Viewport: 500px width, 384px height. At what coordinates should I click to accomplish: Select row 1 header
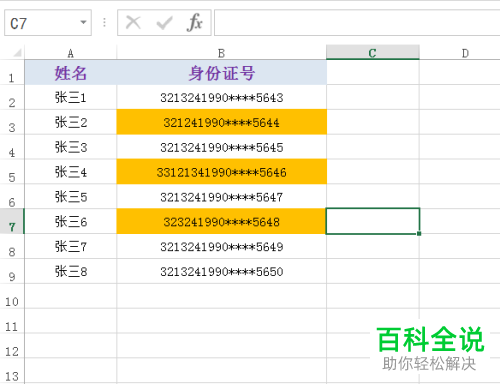pos(12,73)
